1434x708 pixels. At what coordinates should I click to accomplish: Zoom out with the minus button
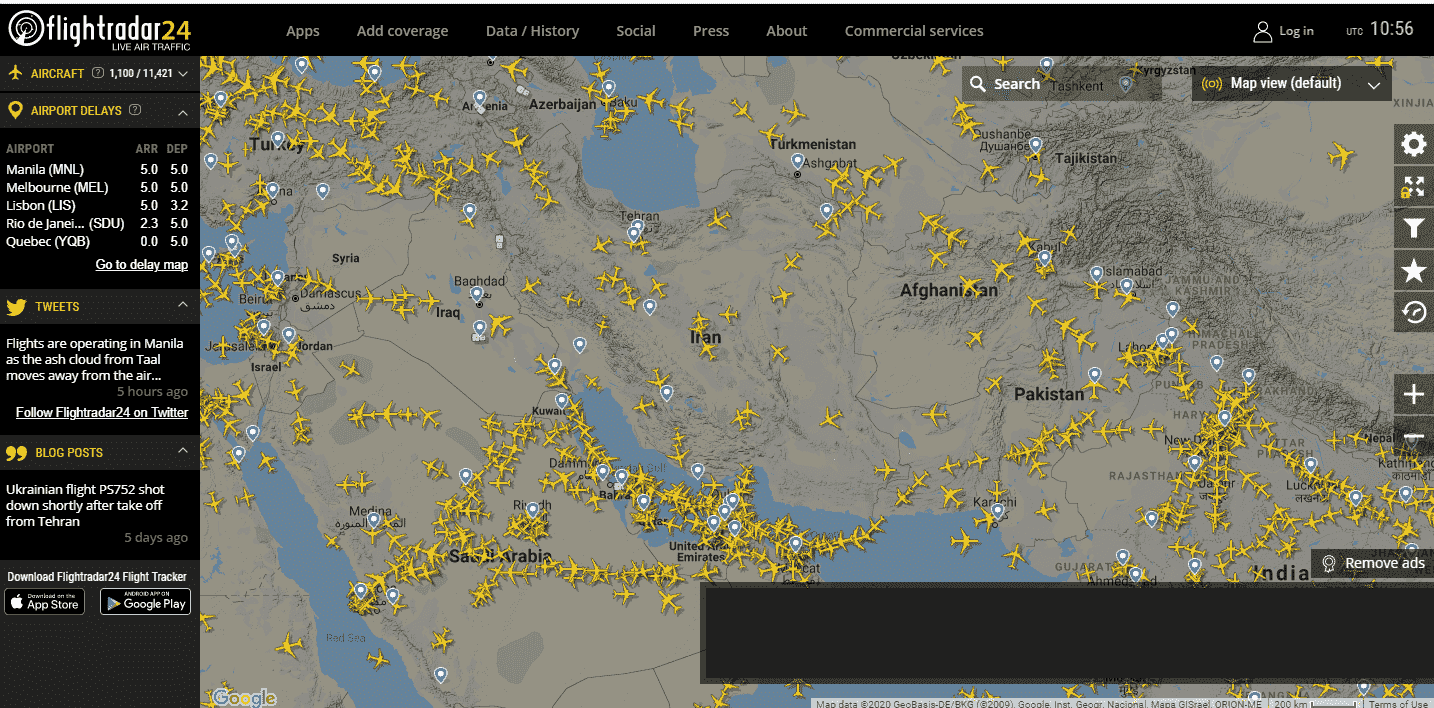pos(1413,437)
